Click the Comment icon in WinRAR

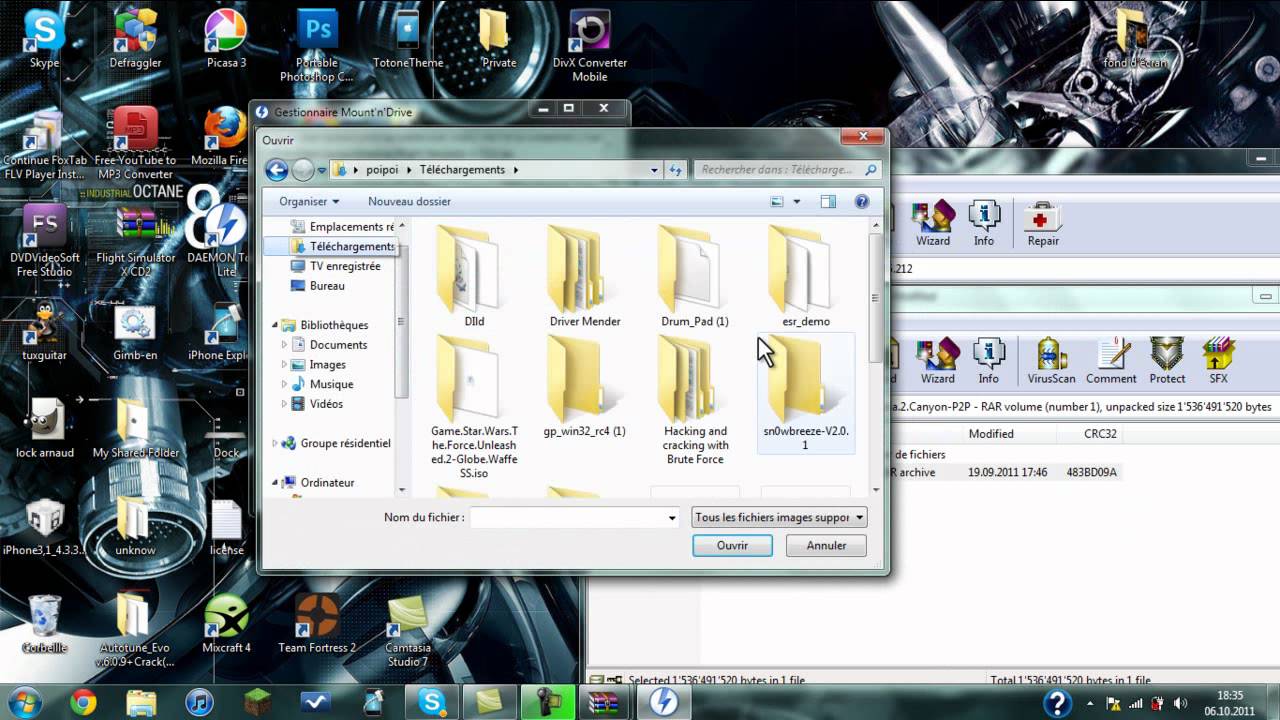(1111, 361)
